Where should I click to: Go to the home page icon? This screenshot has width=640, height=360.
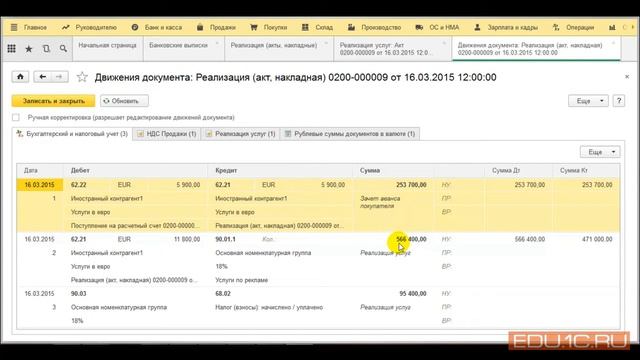[x=20, y=76]
